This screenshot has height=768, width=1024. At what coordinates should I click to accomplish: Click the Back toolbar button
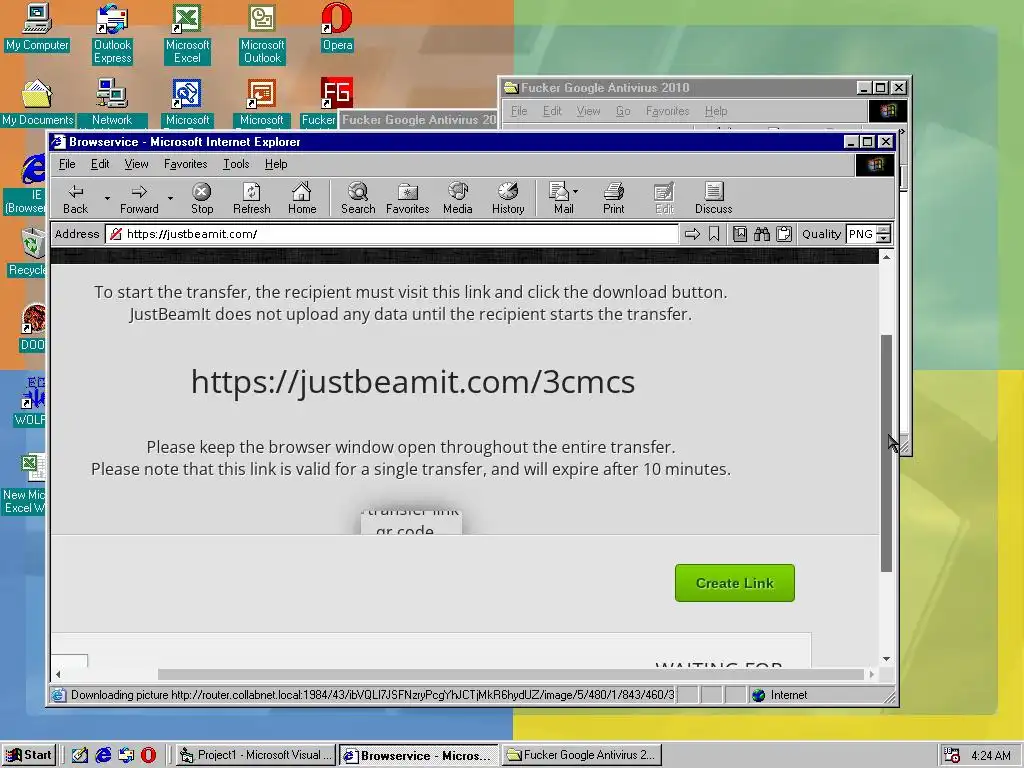pos(75,199)
